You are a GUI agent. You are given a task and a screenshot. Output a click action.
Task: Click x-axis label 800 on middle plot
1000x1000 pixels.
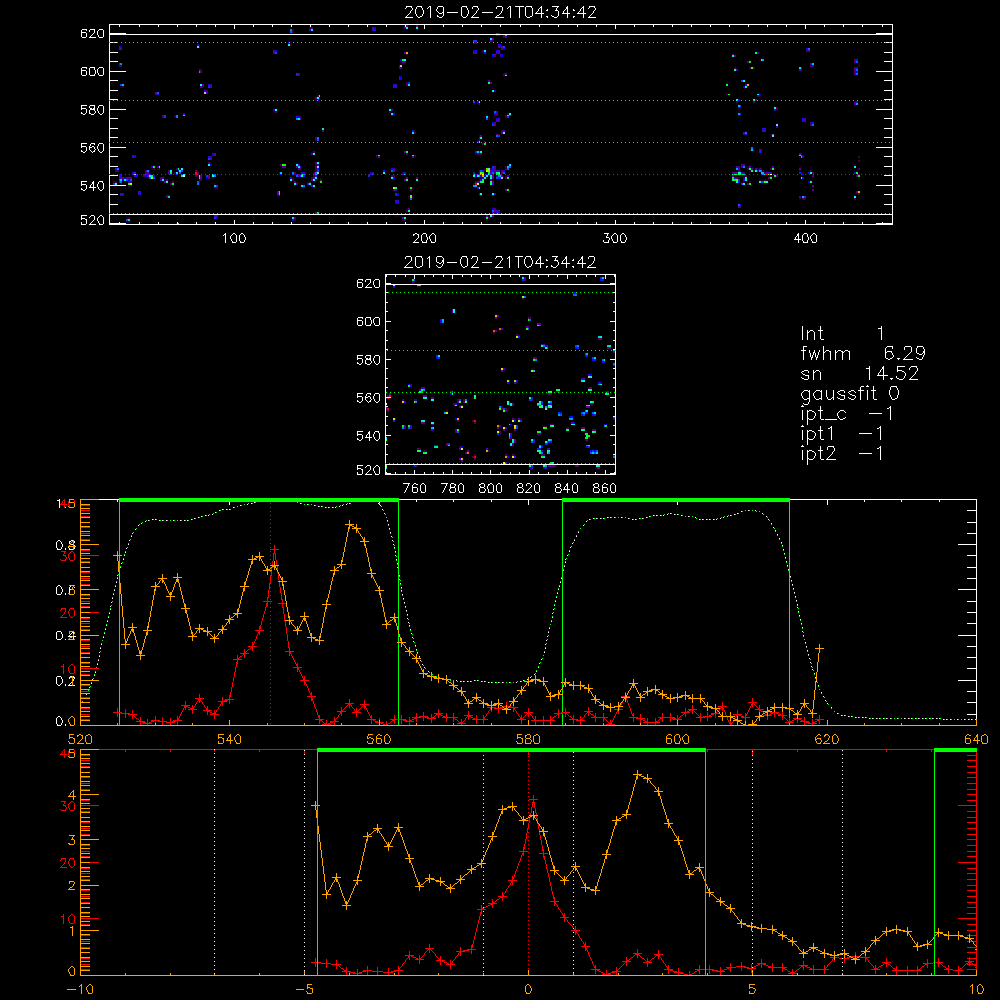point(490,489)
